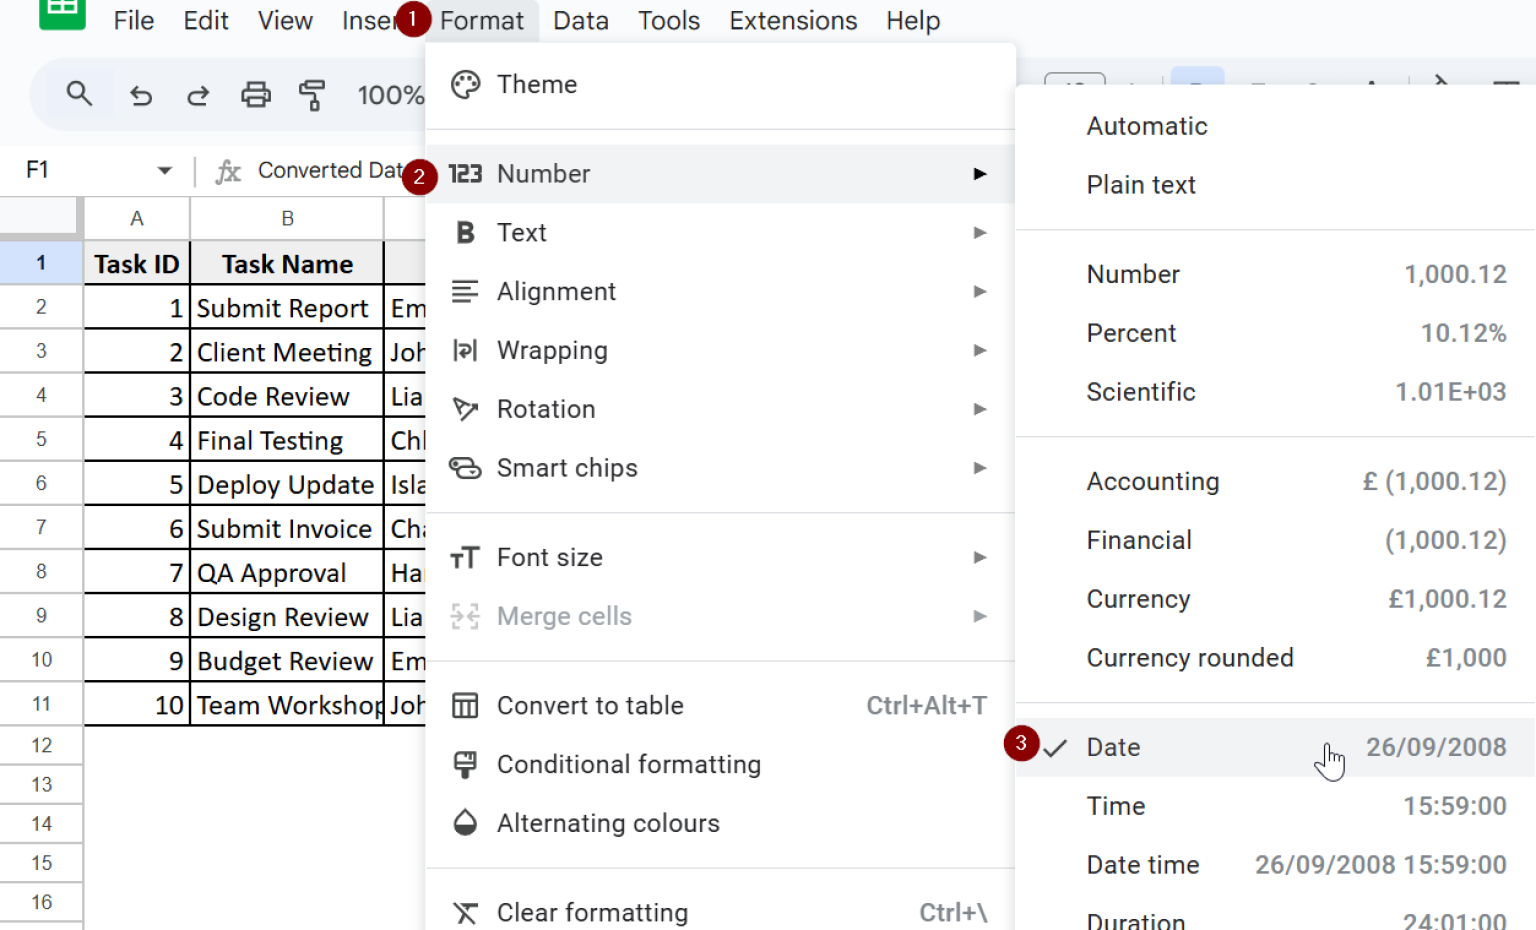Select Currency rounded format
Screen dimensions: 1536x930
pyautogui.click(x=1190, y=658)
